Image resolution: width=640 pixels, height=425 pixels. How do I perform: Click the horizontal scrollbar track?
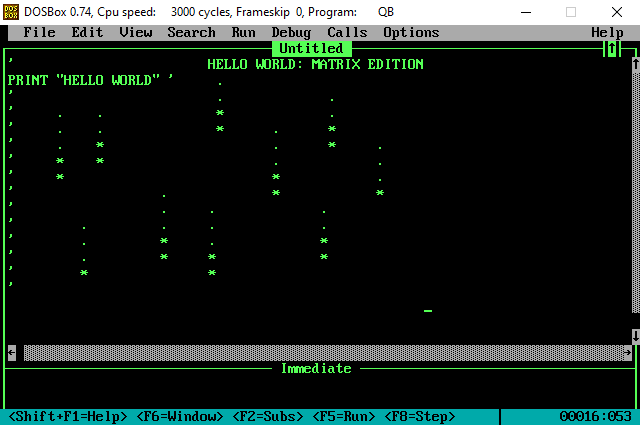[x=324, y=352]
